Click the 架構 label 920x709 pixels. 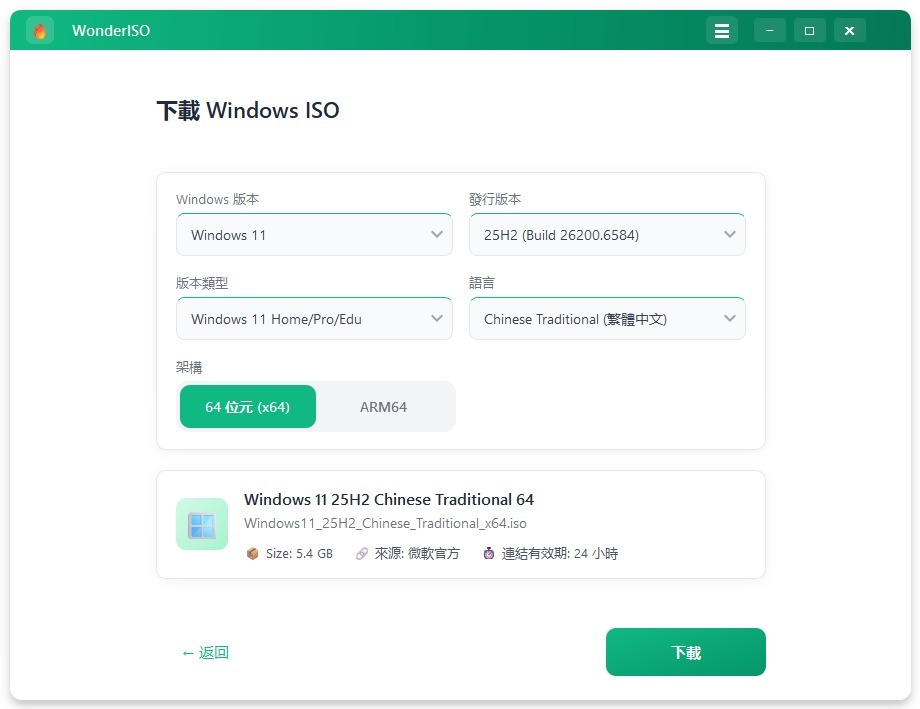(x=189, y=367)
